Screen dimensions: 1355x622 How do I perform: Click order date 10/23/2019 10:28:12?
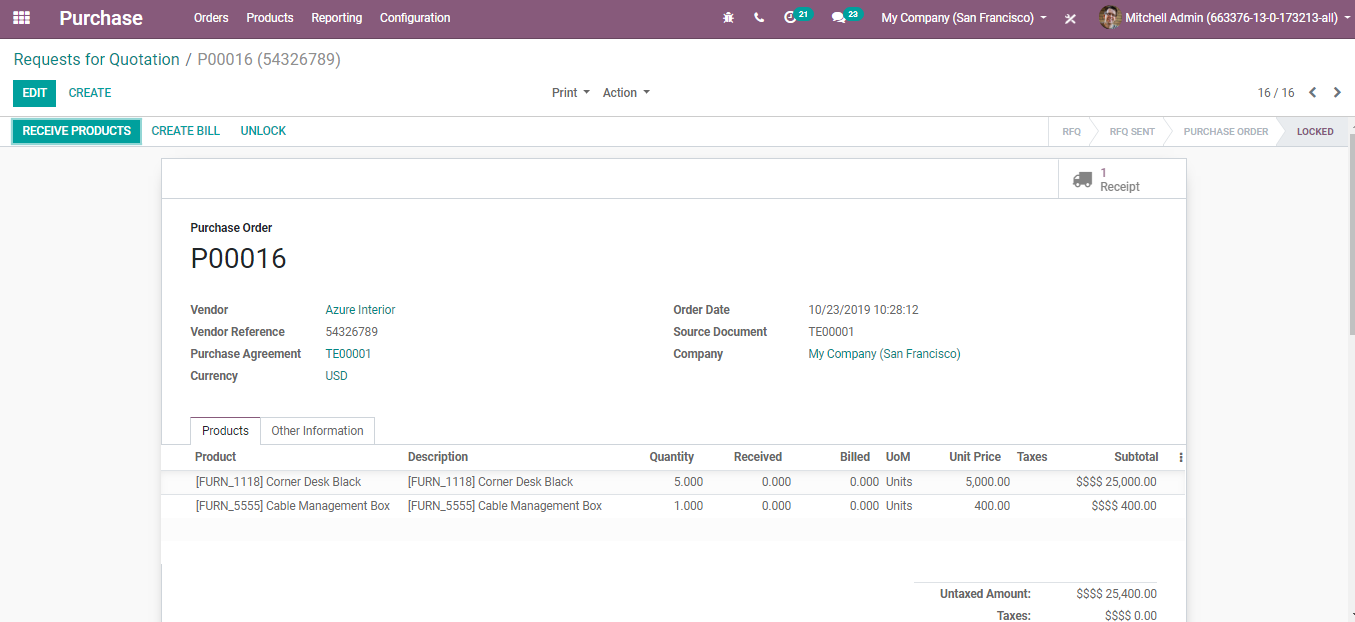point(863,310)
